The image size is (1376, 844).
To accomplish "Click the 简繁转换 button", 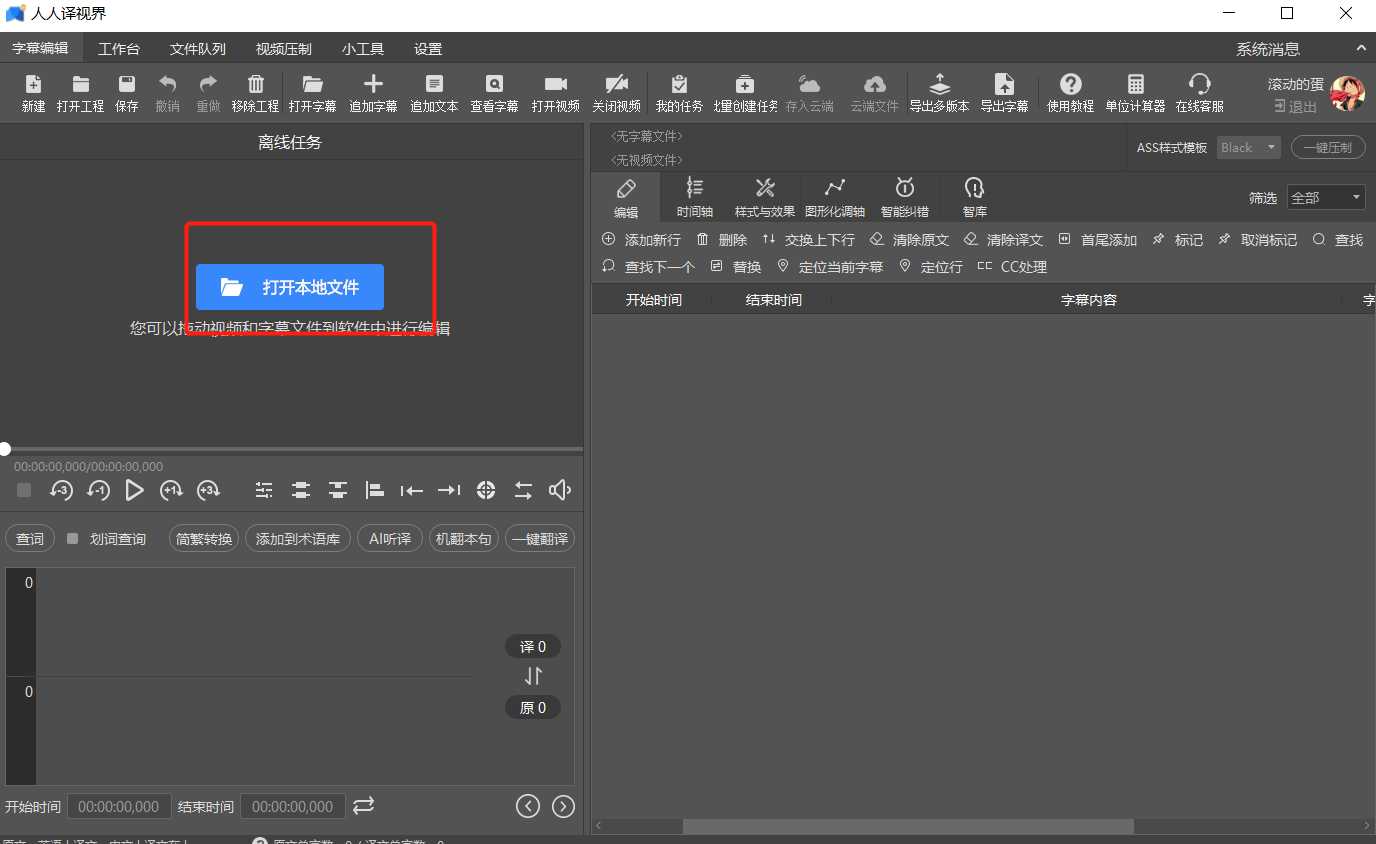I will coord(204,539).
